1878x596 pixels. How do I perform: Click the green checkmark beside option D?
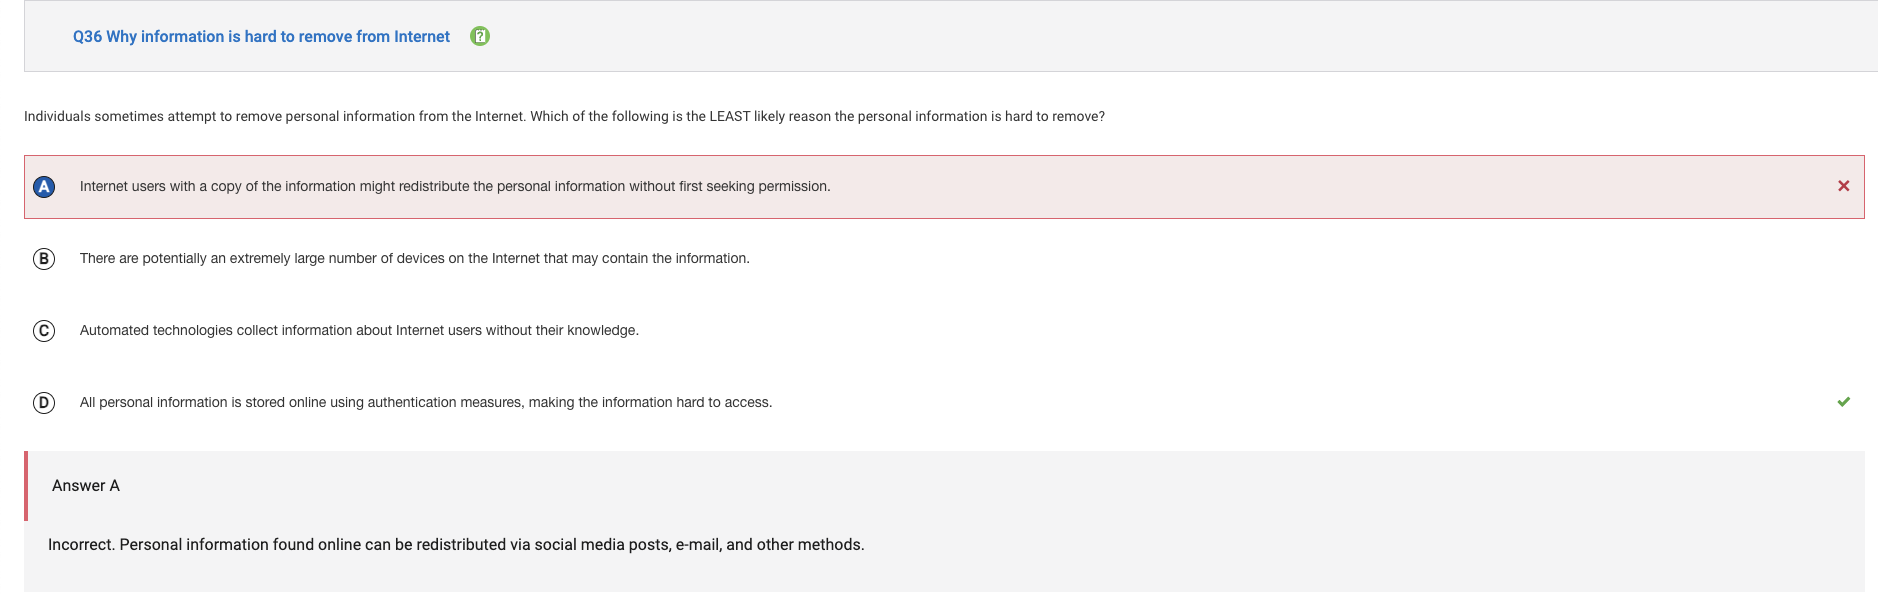coord(1843,402)
